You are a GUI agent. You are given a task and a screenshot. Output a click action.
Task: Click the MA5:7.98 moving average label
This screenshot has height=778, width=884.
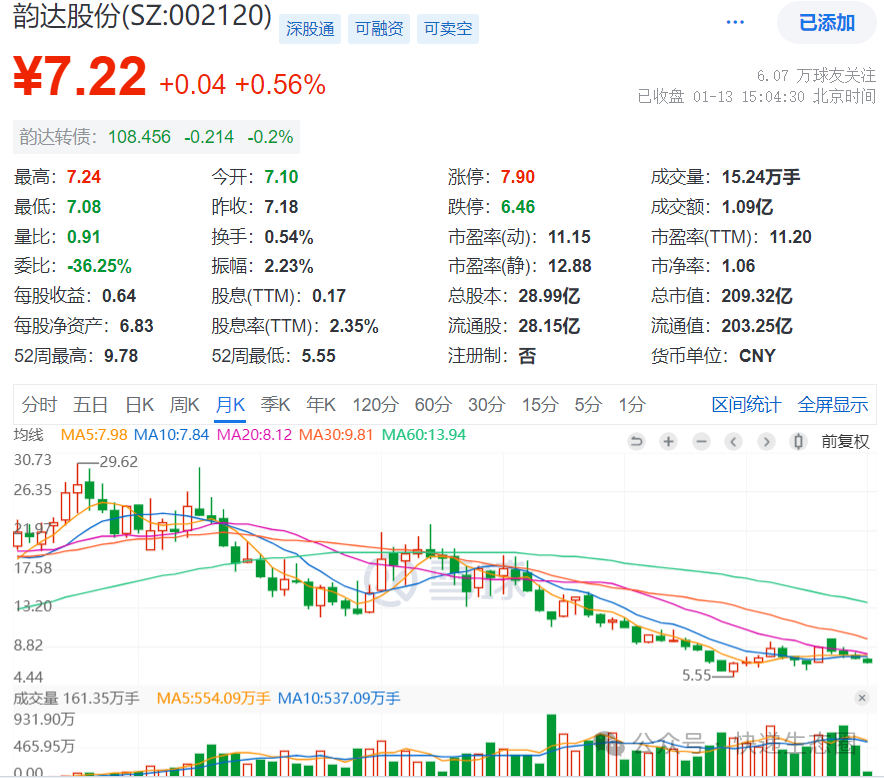click(x=94, y=435)
